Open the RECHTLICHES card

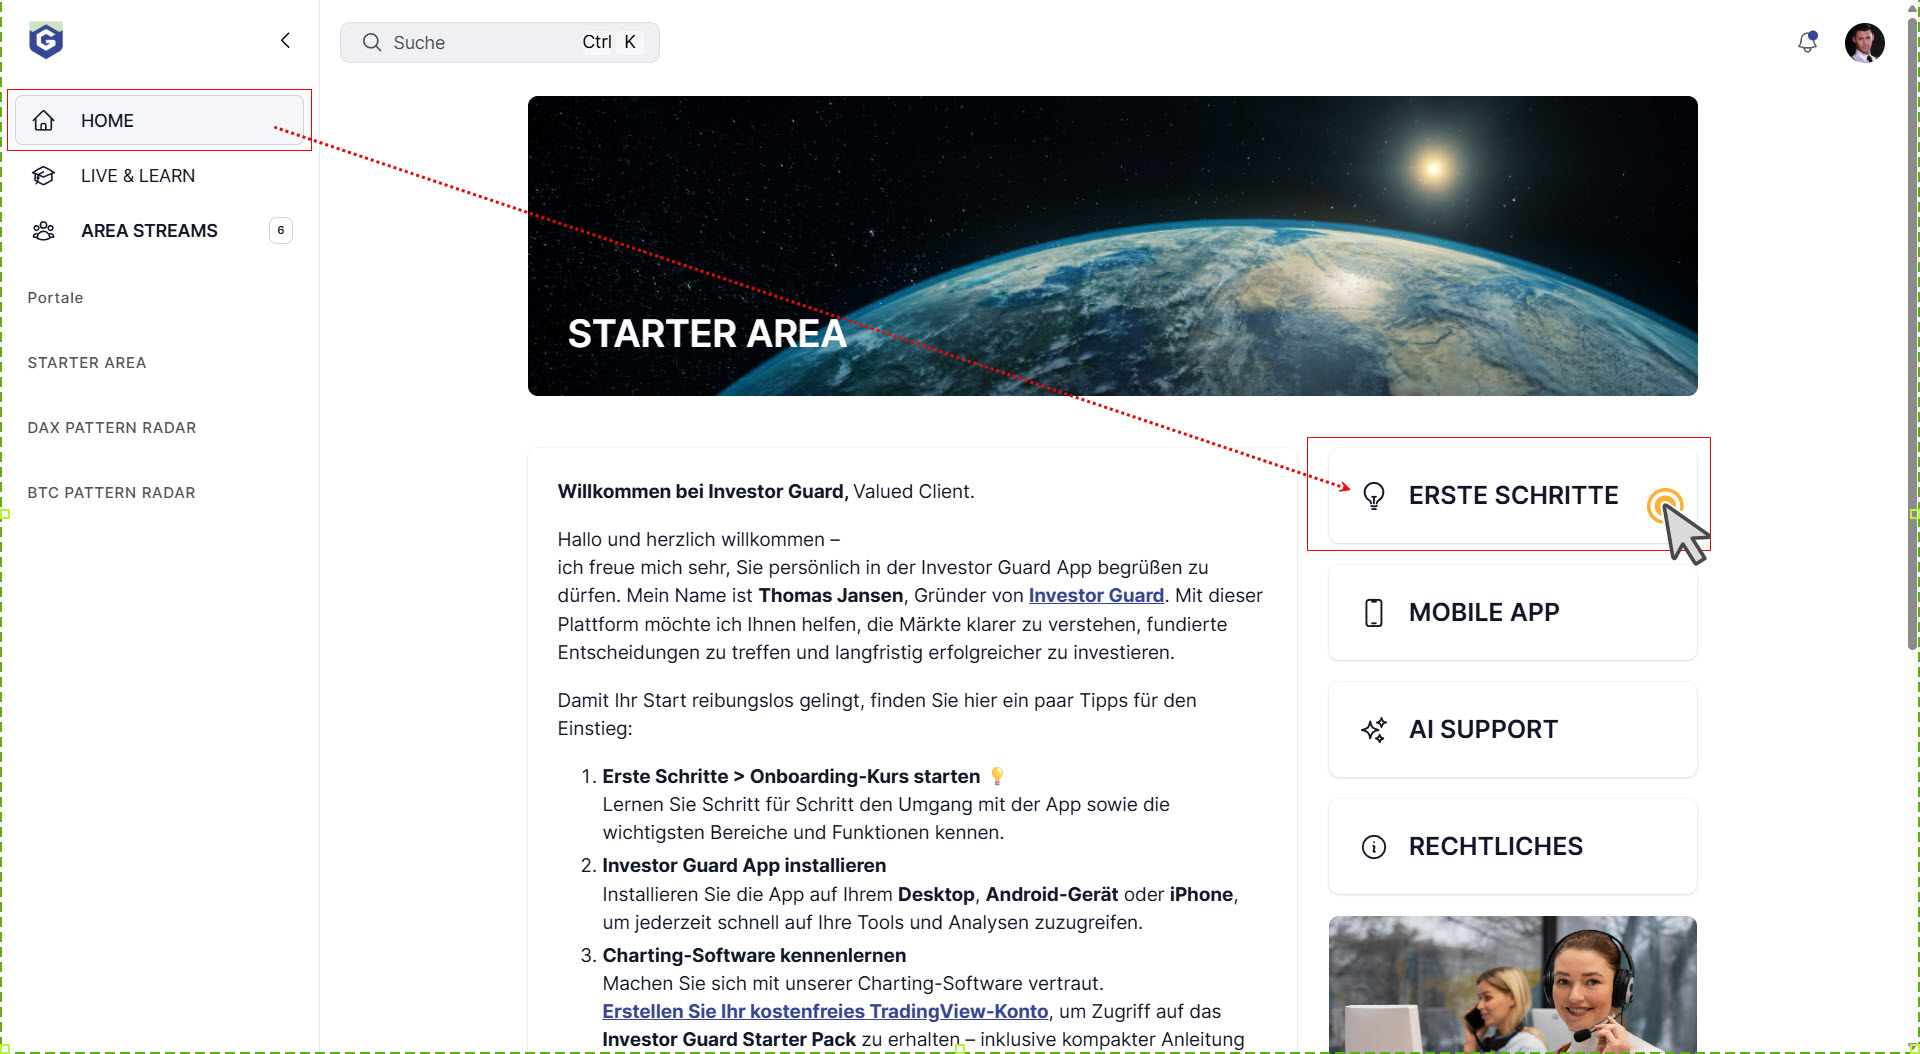coord(1512,847)
